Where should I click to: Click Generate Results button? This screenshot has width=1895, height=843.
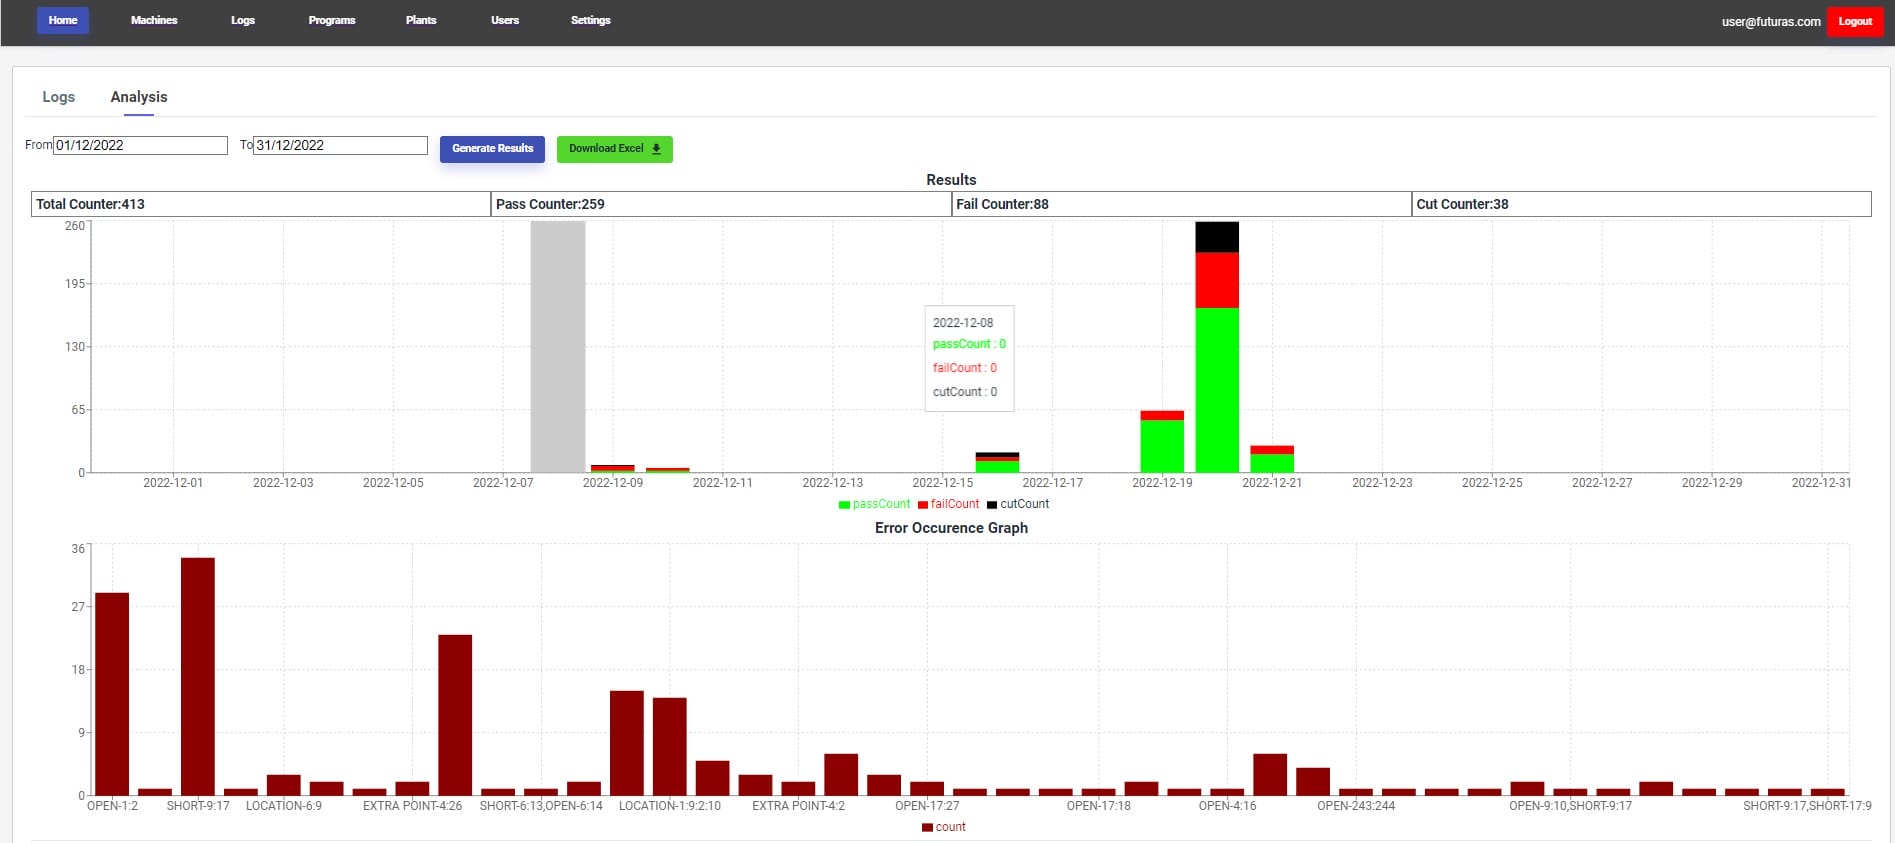click(492, 148)
